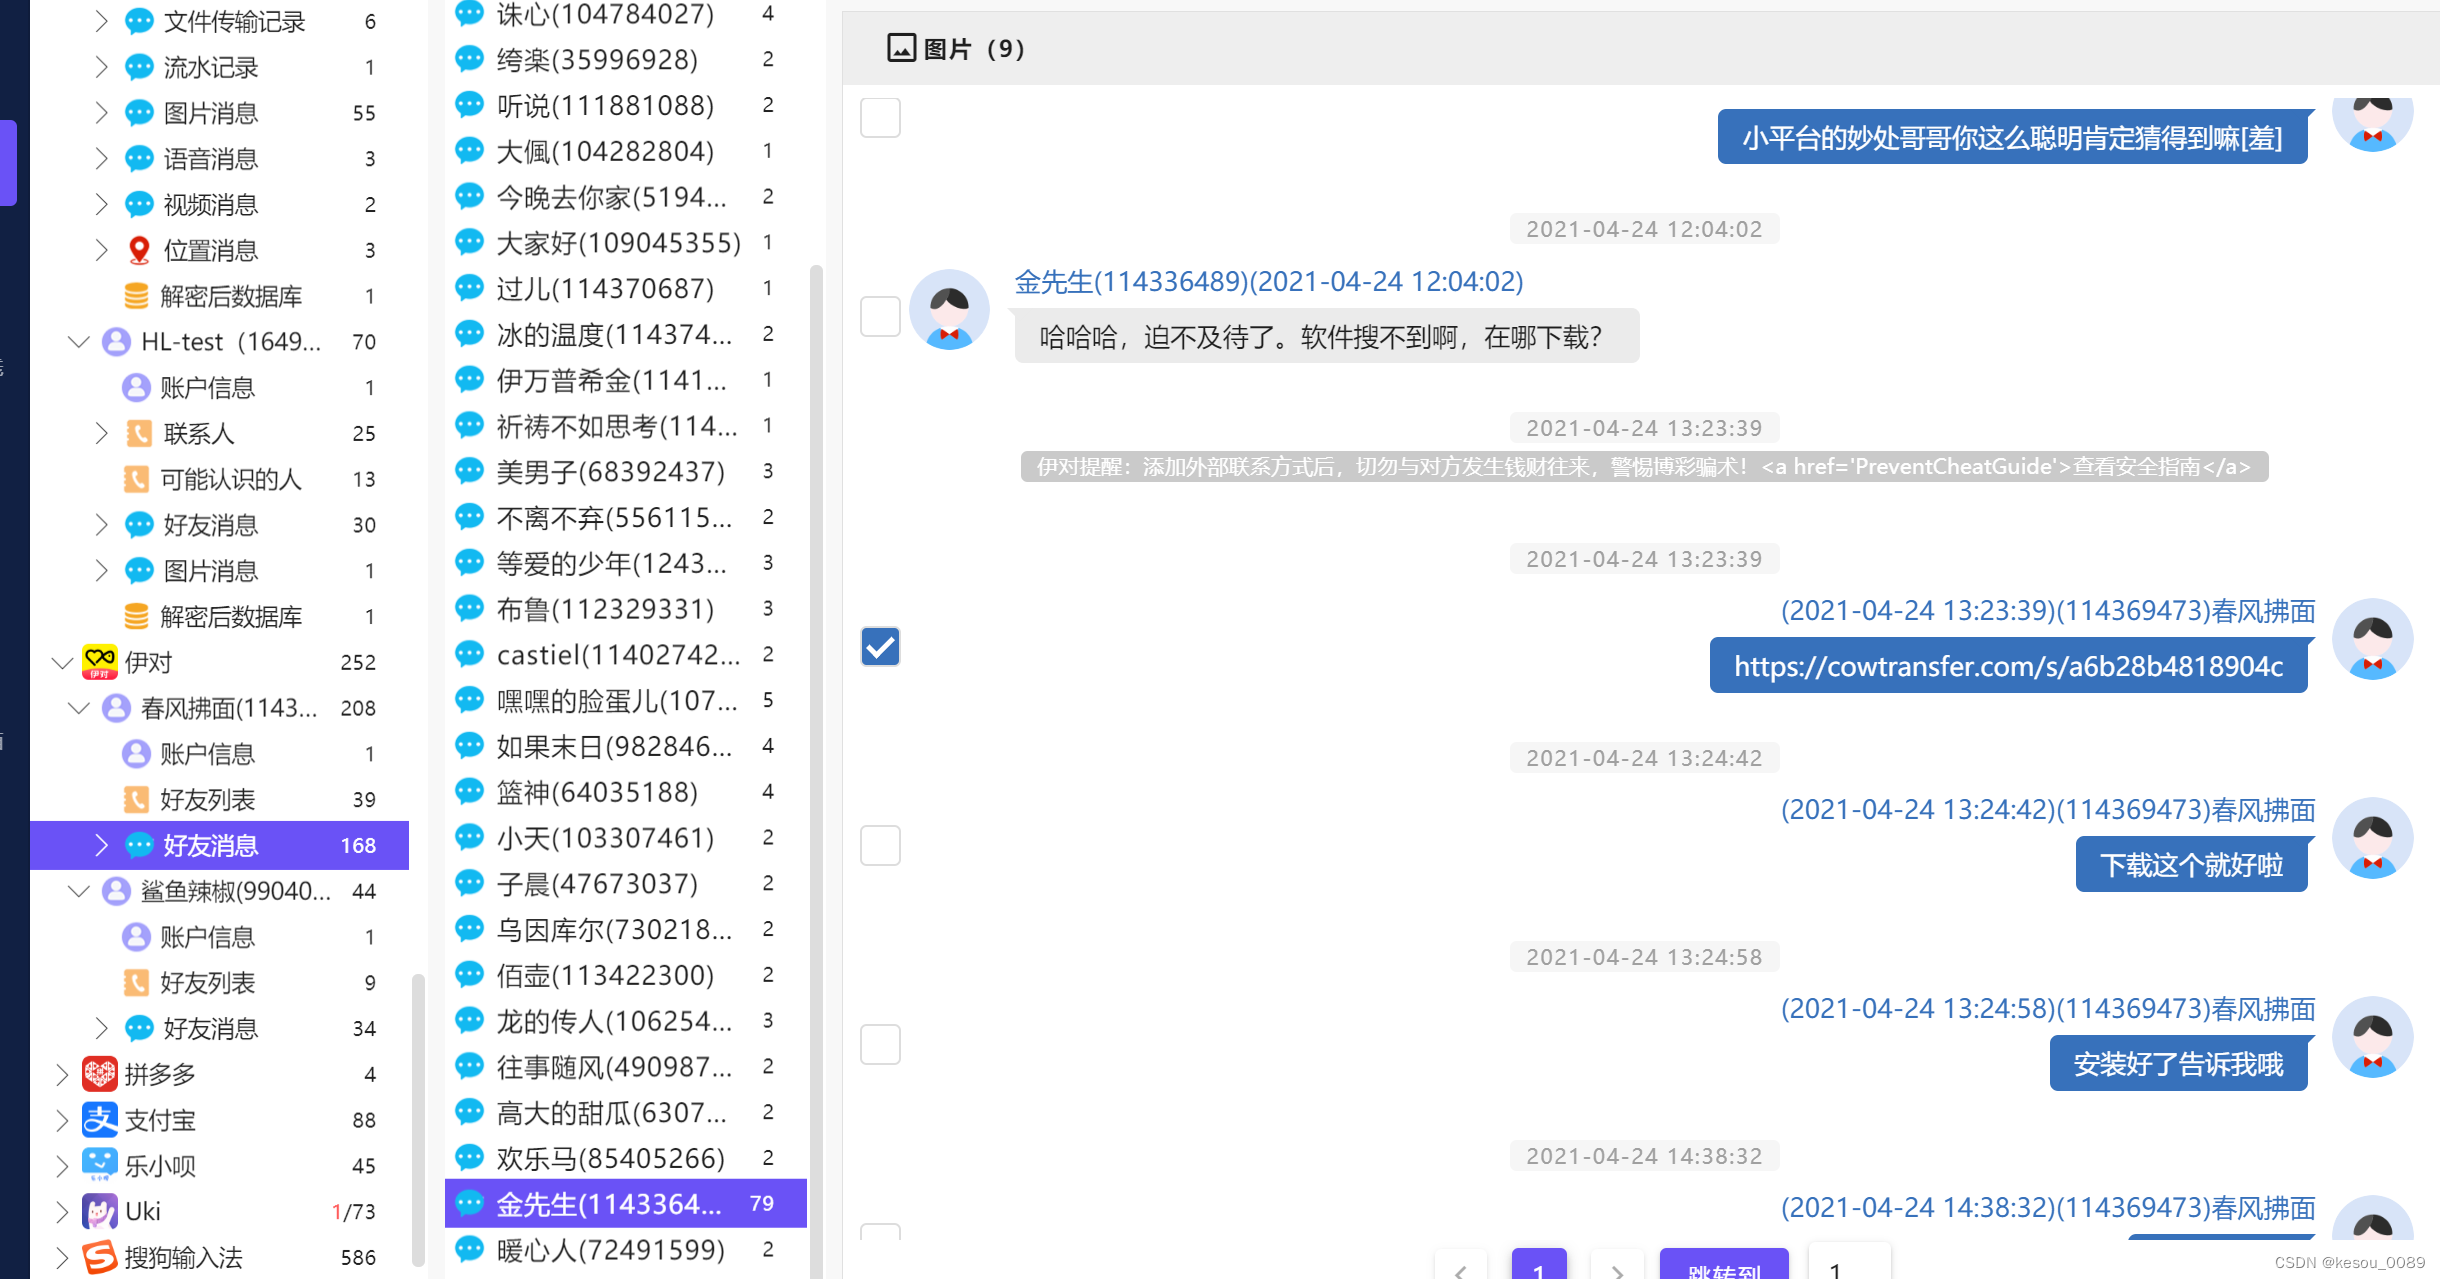
Task: Click the Sogou Input (搜狗输入法) icon
Action: [99, 1257]
